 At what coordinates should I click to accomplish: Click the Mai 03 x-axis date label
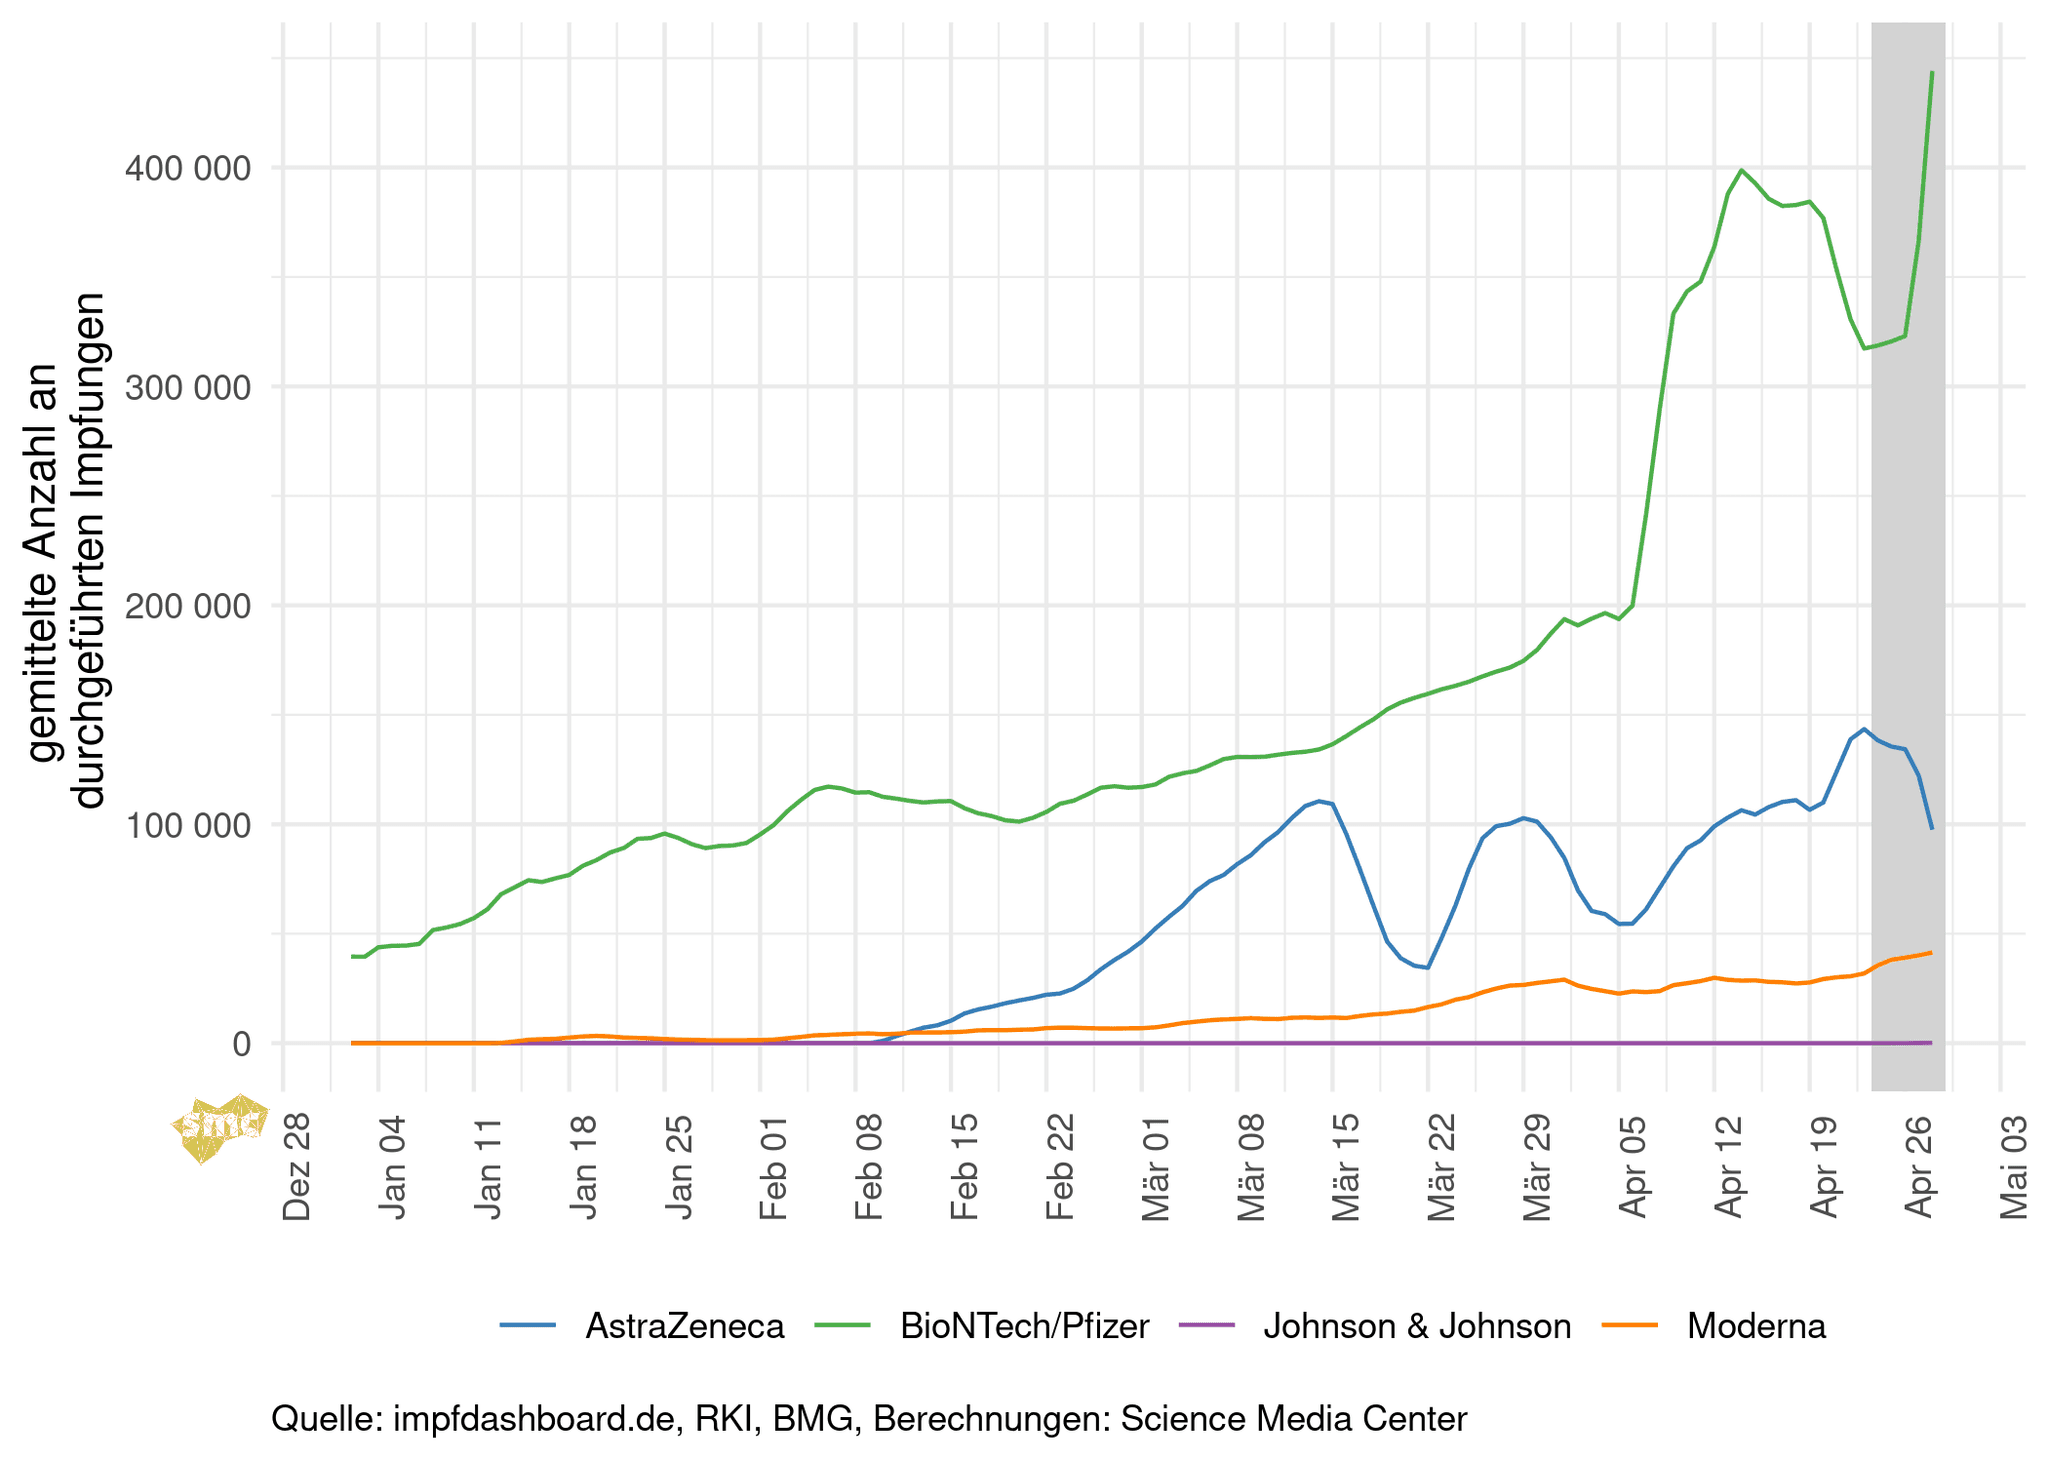click(2014, 1165)
